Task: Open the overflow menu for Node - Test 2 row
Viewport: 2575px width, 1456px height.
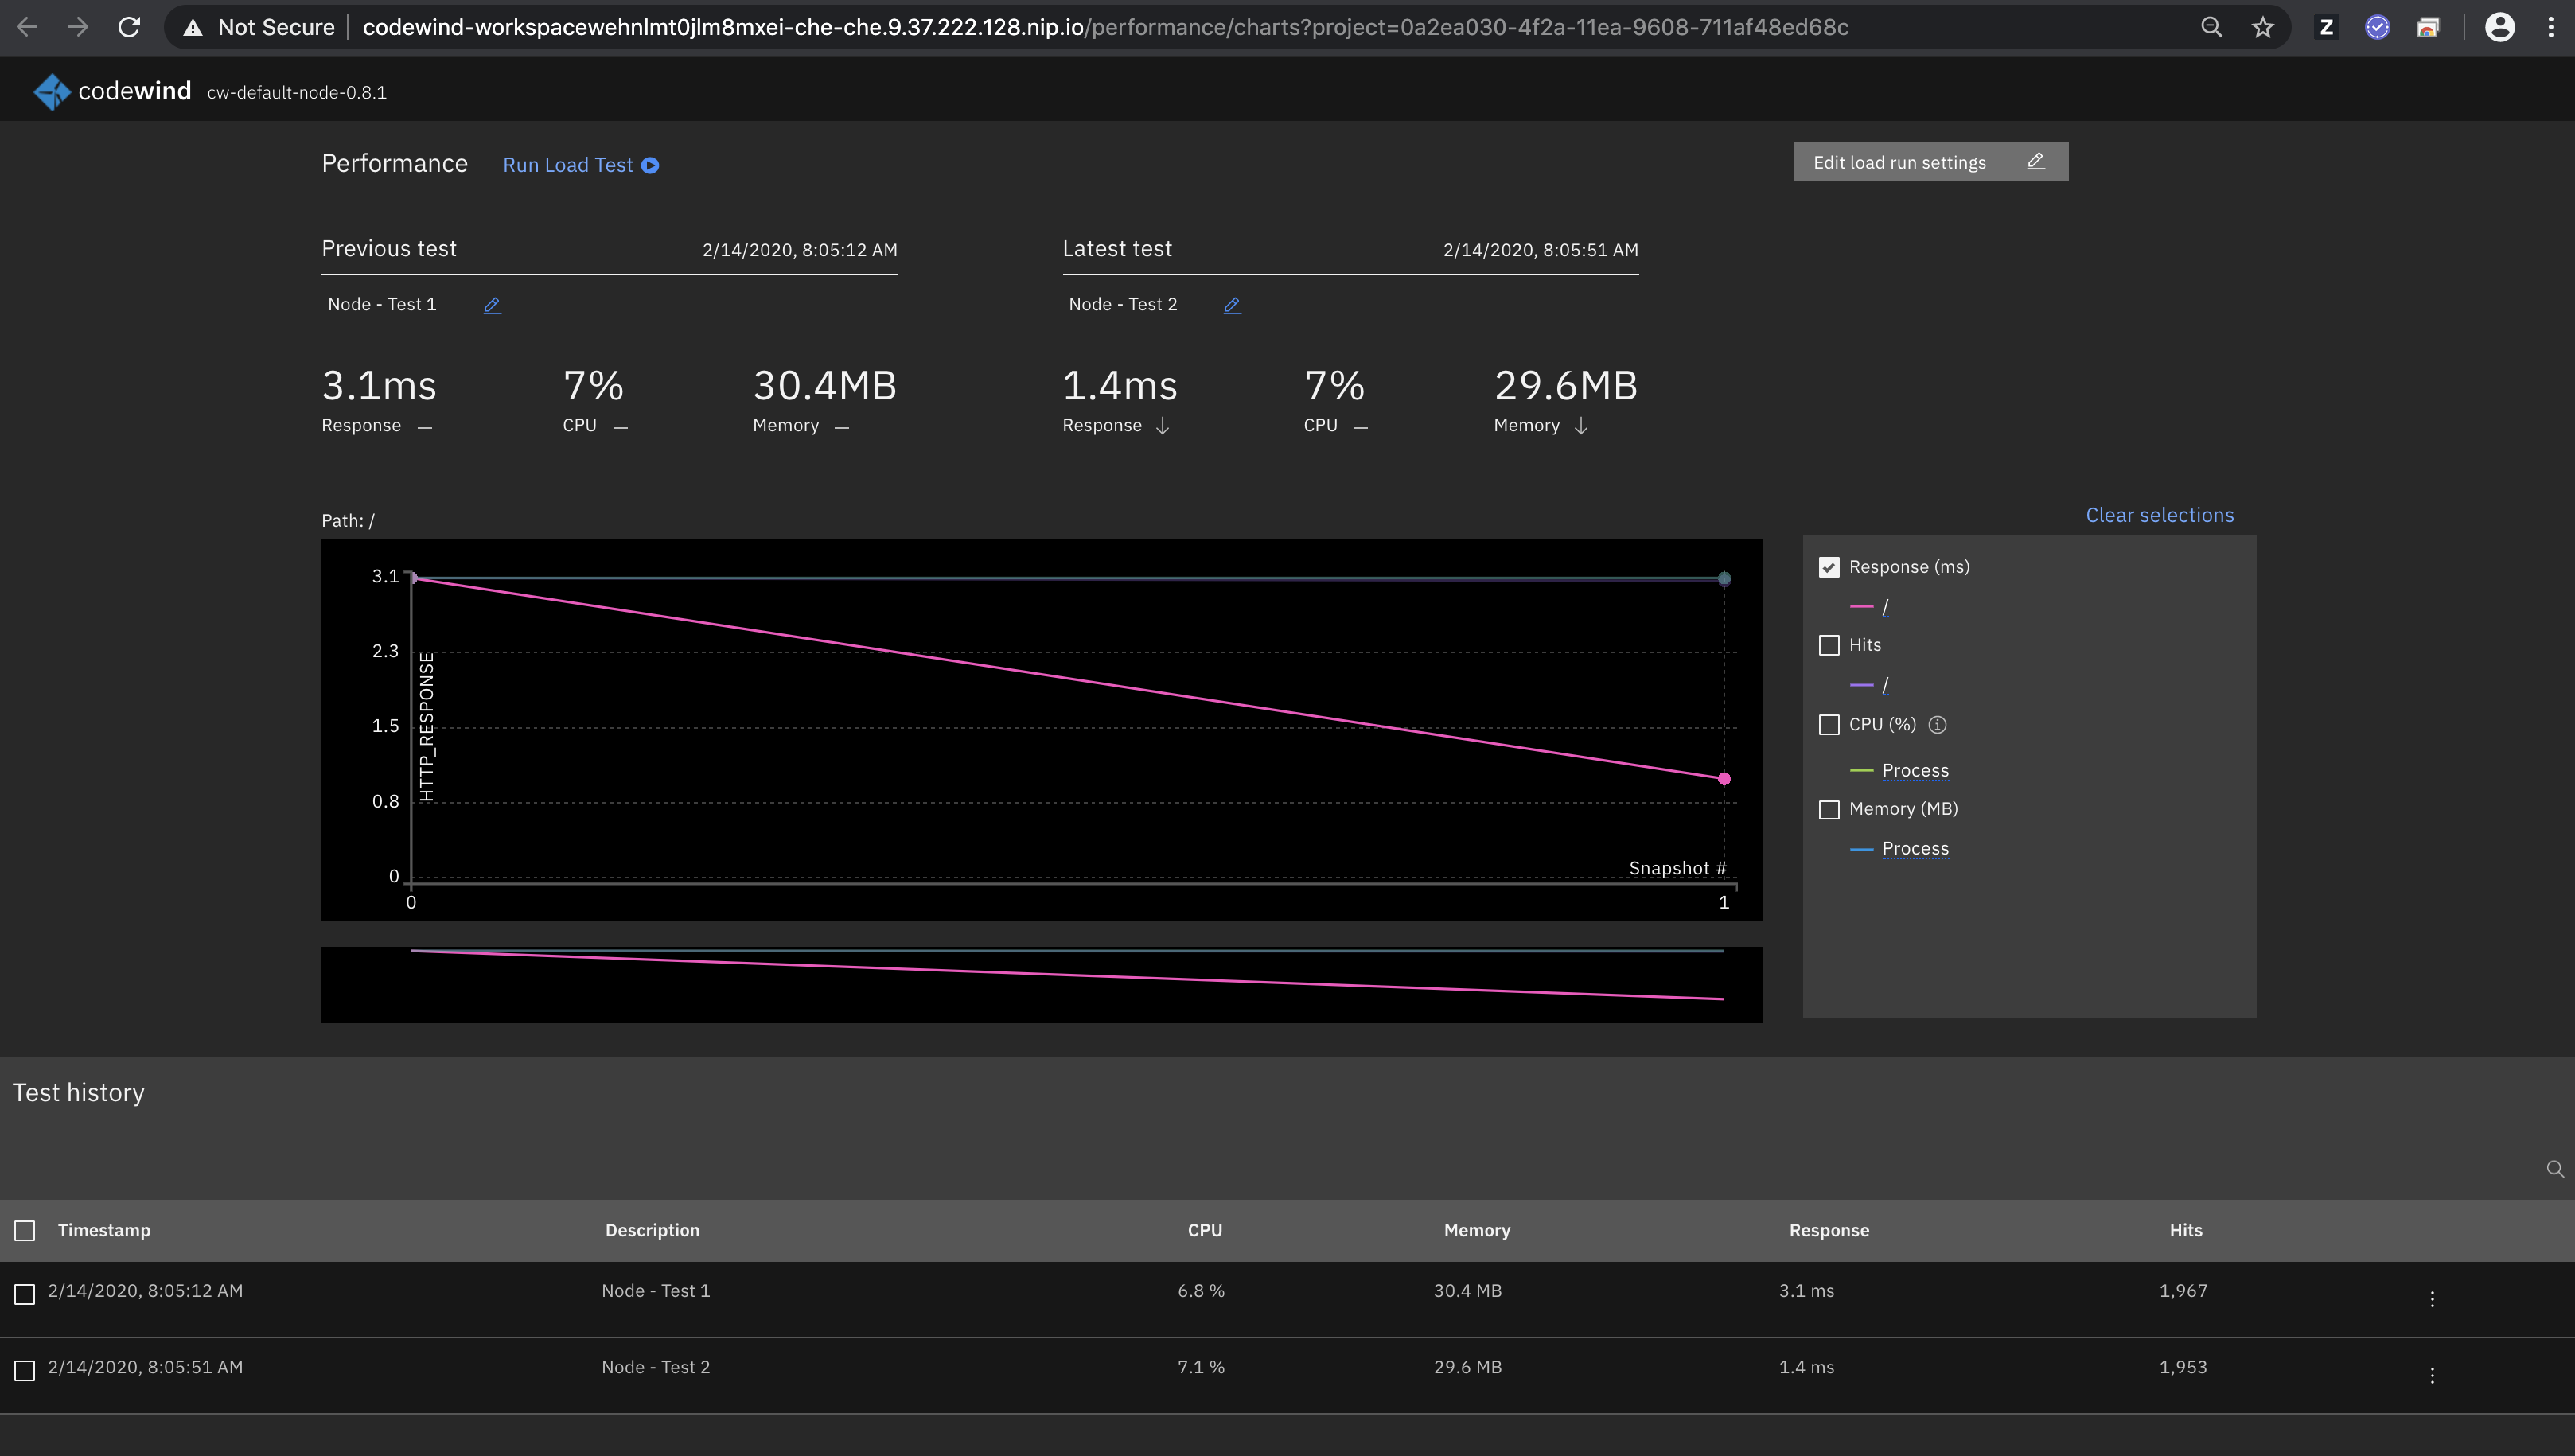Action: point(2432,1374)
